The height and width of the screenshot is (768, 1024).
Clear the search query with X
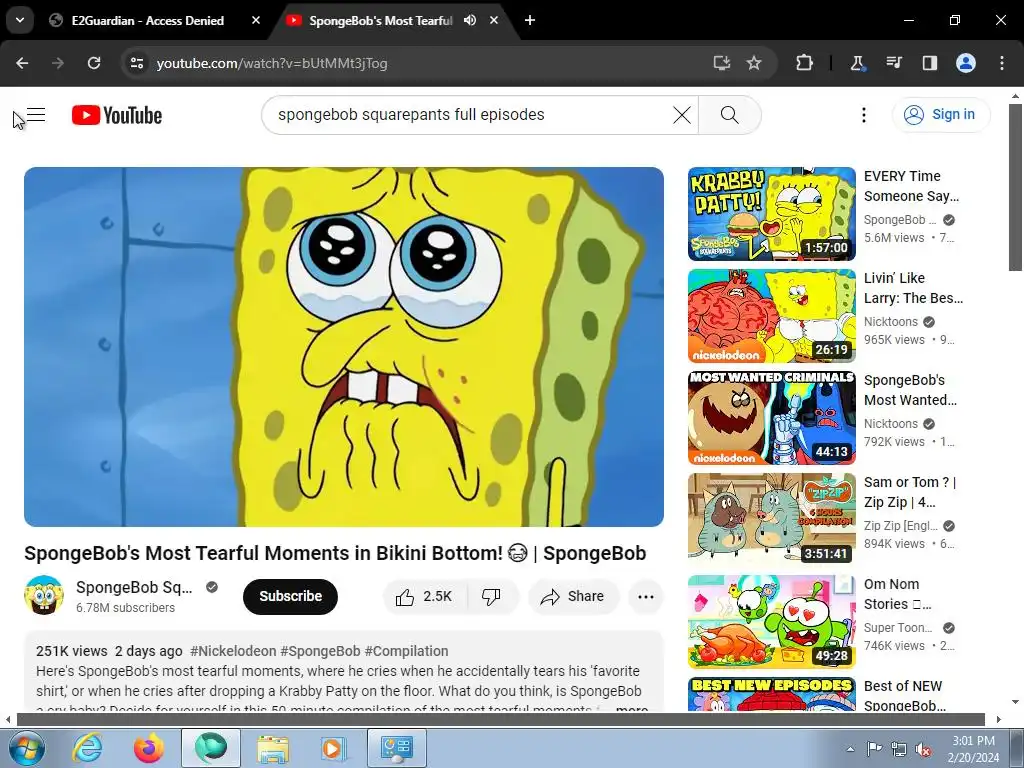[682, 115]
